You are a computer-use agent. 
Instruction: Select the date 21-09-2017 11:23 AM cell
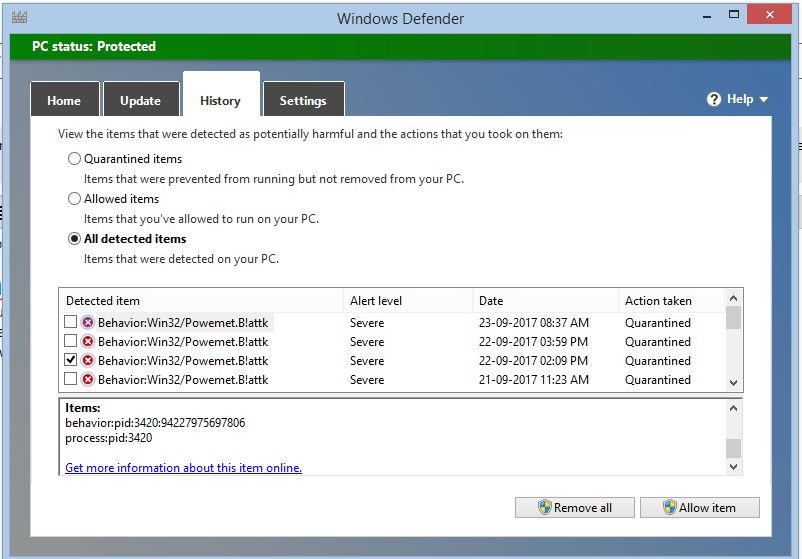click(x=533, y=379)
